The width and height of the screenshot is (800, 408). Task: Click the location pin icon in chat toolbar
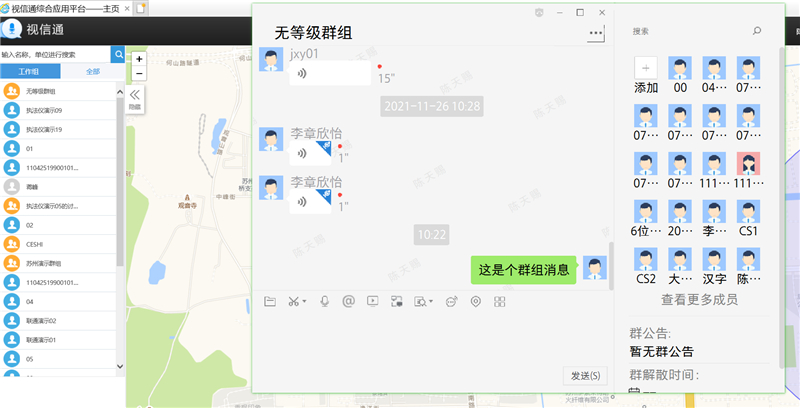coord(475,301)
